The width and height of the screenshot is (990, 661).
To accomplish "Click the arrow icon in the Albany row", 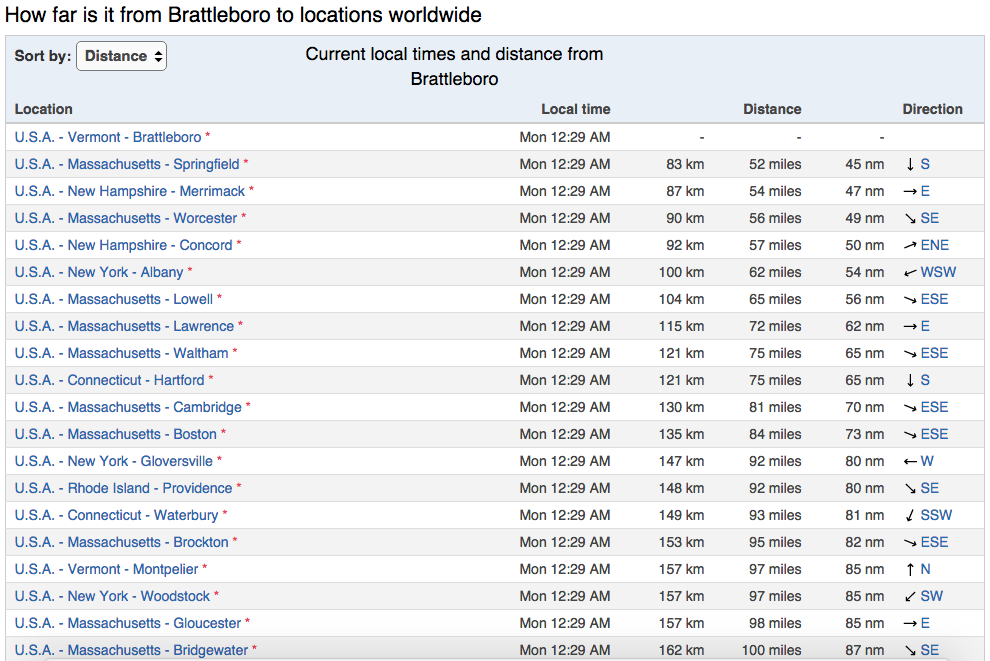I will [x=910, y=272].
